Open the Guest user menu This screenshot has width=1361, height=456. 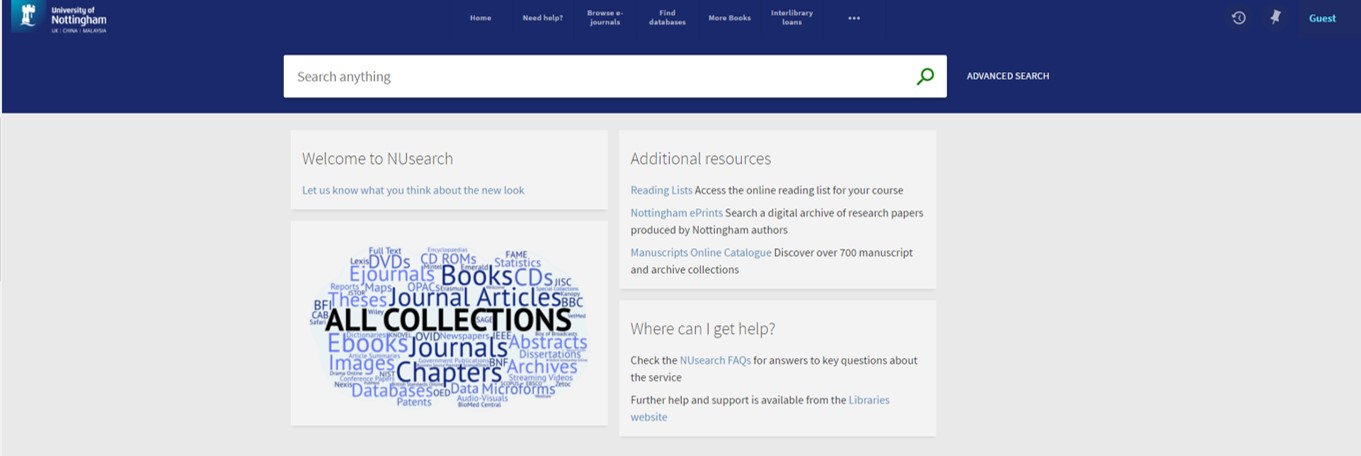pyautogui.click(x=1322, y=18)
